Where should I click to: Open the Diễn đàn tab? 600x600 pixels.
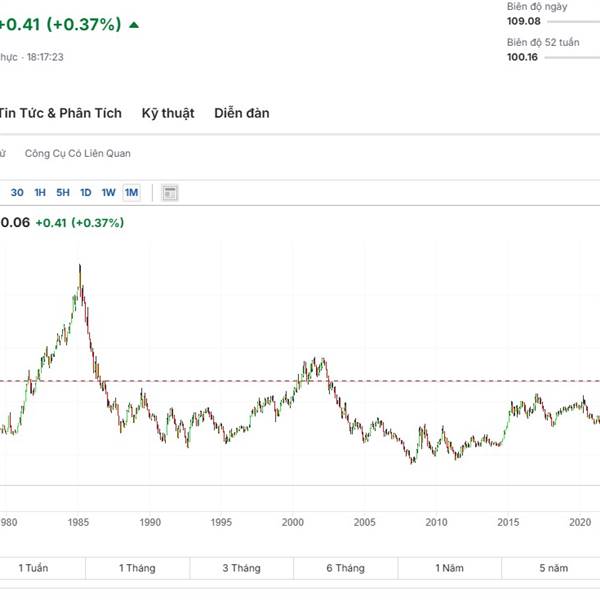pos(242,113)
